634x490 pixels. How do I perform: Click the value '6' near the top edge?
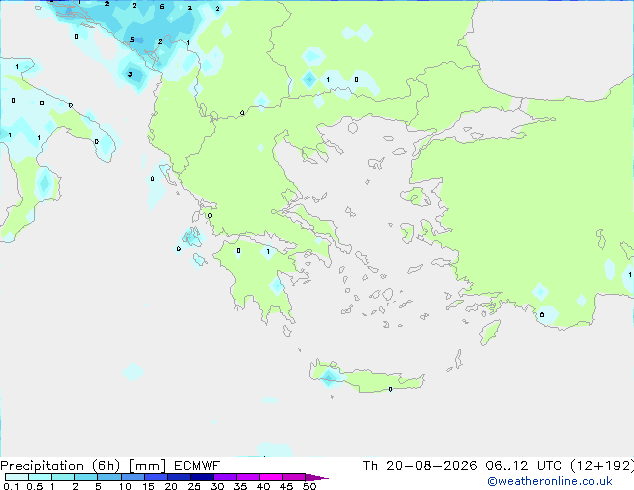[162, 7]
